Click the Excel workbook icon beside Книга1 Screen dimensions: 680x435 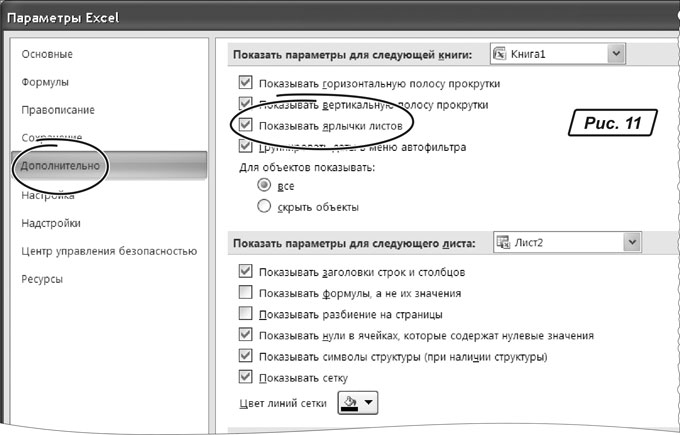pyautogui.click(x=502, y=53)
